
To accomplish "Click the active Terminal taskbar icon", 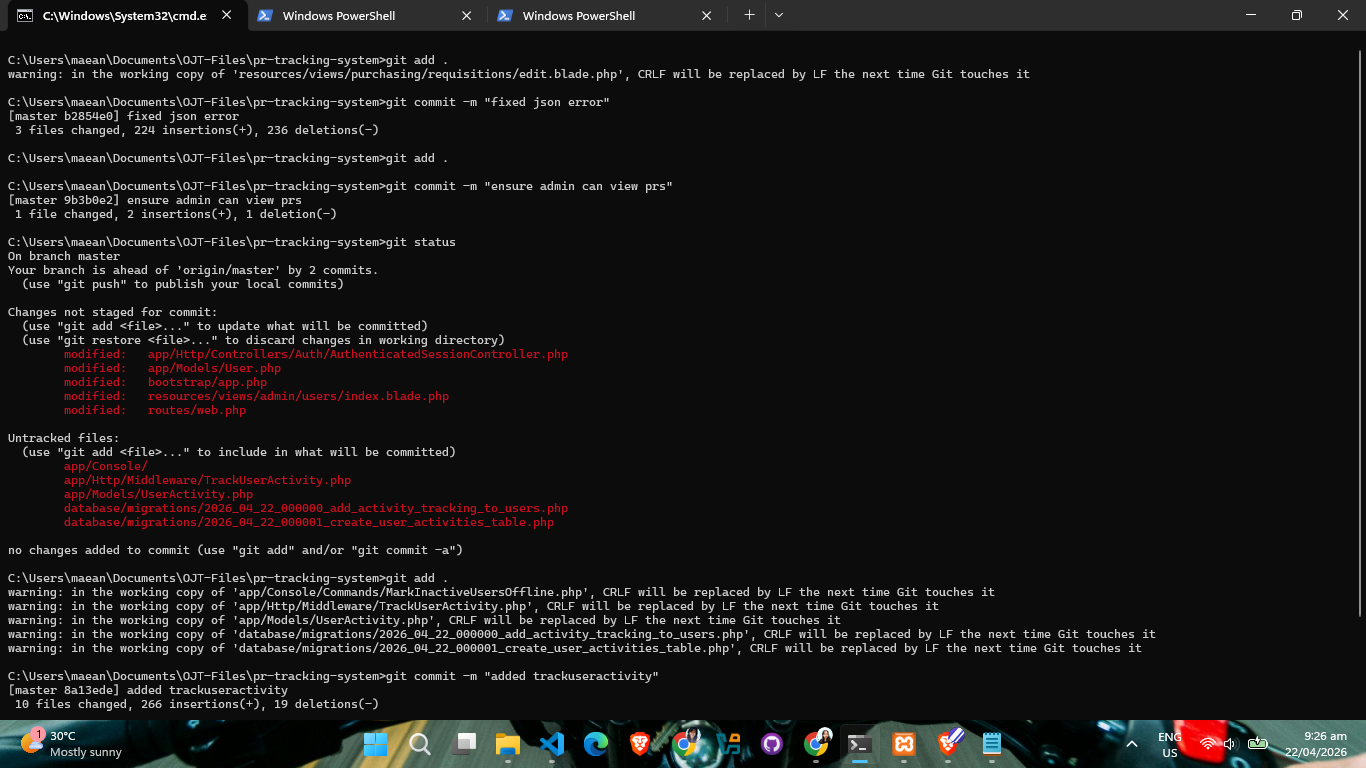I will pyautogui.click(x=859, y=744).
